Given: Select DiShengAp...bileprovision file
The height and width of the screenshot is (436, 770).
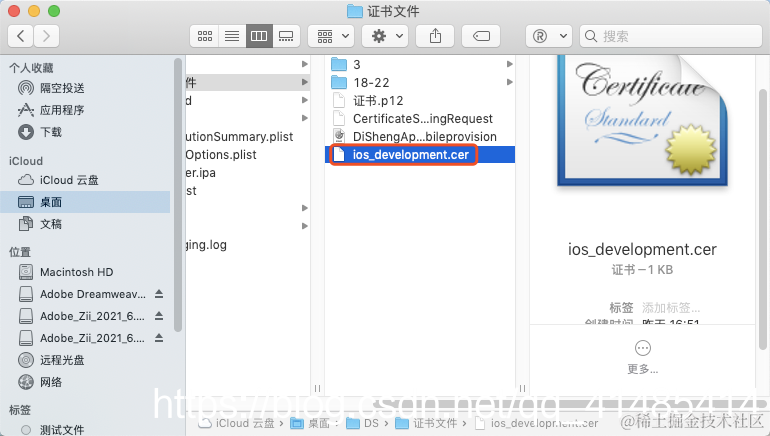Looking at the screenshot, I should tap(415, 136).
